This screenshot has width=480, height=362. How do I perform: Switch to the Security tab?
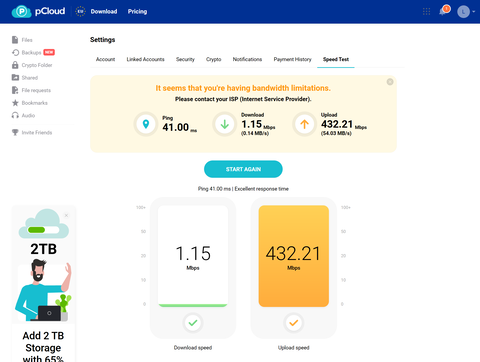coord(185,59)
